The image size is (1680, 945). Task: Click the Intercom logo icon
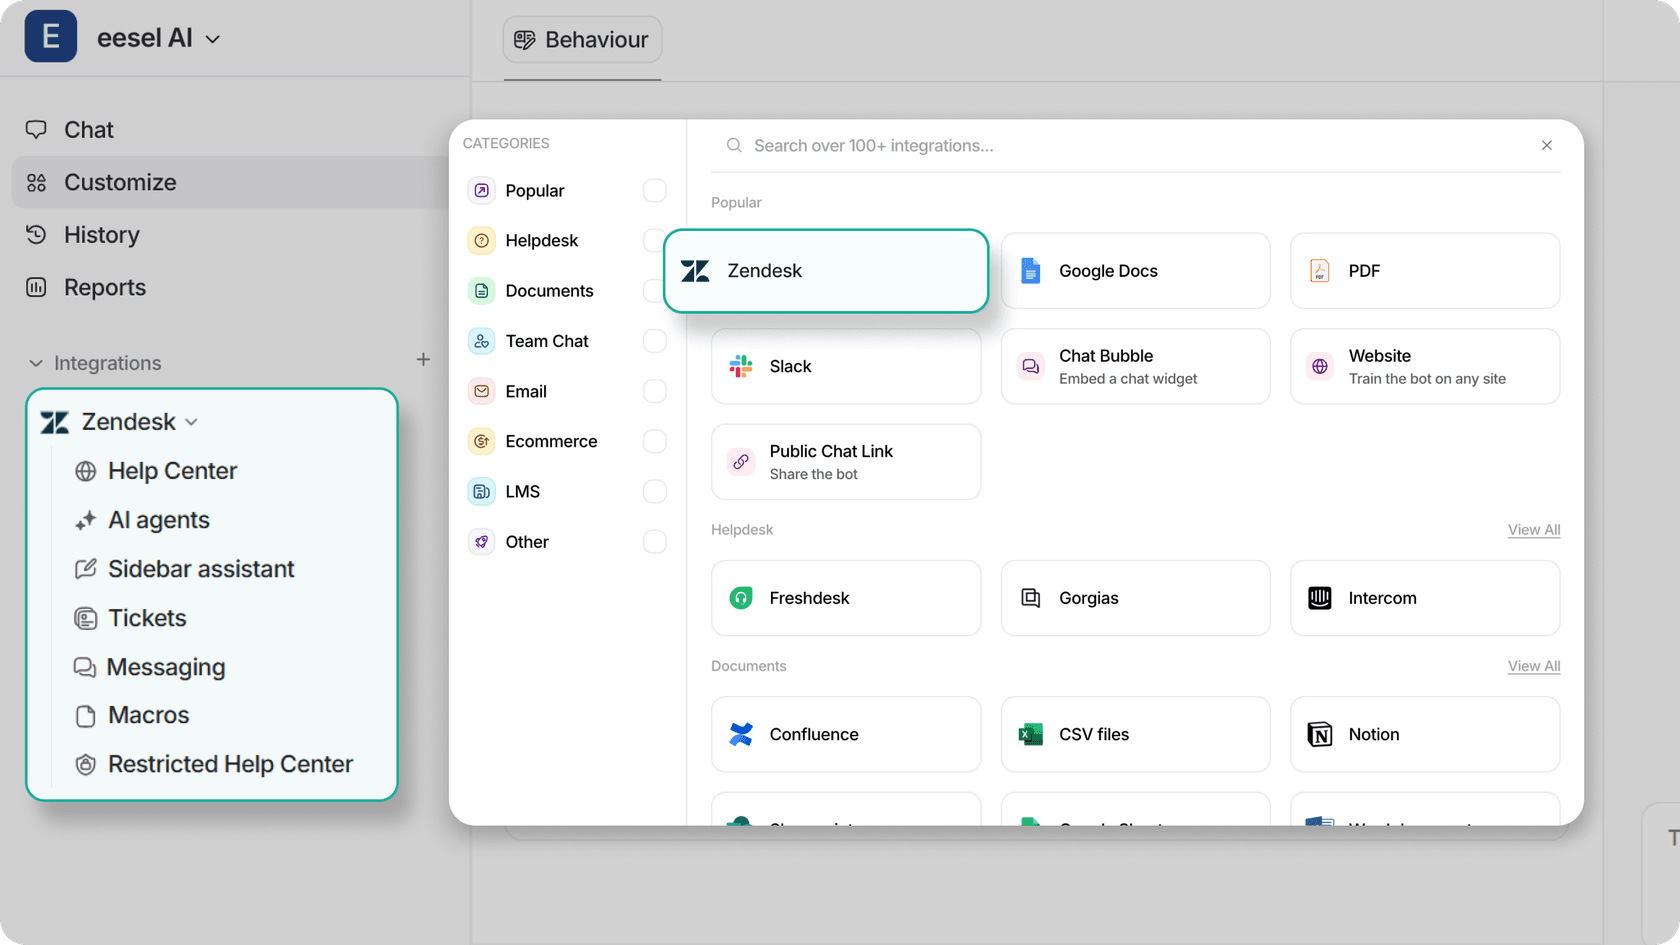coord(1320,598)
